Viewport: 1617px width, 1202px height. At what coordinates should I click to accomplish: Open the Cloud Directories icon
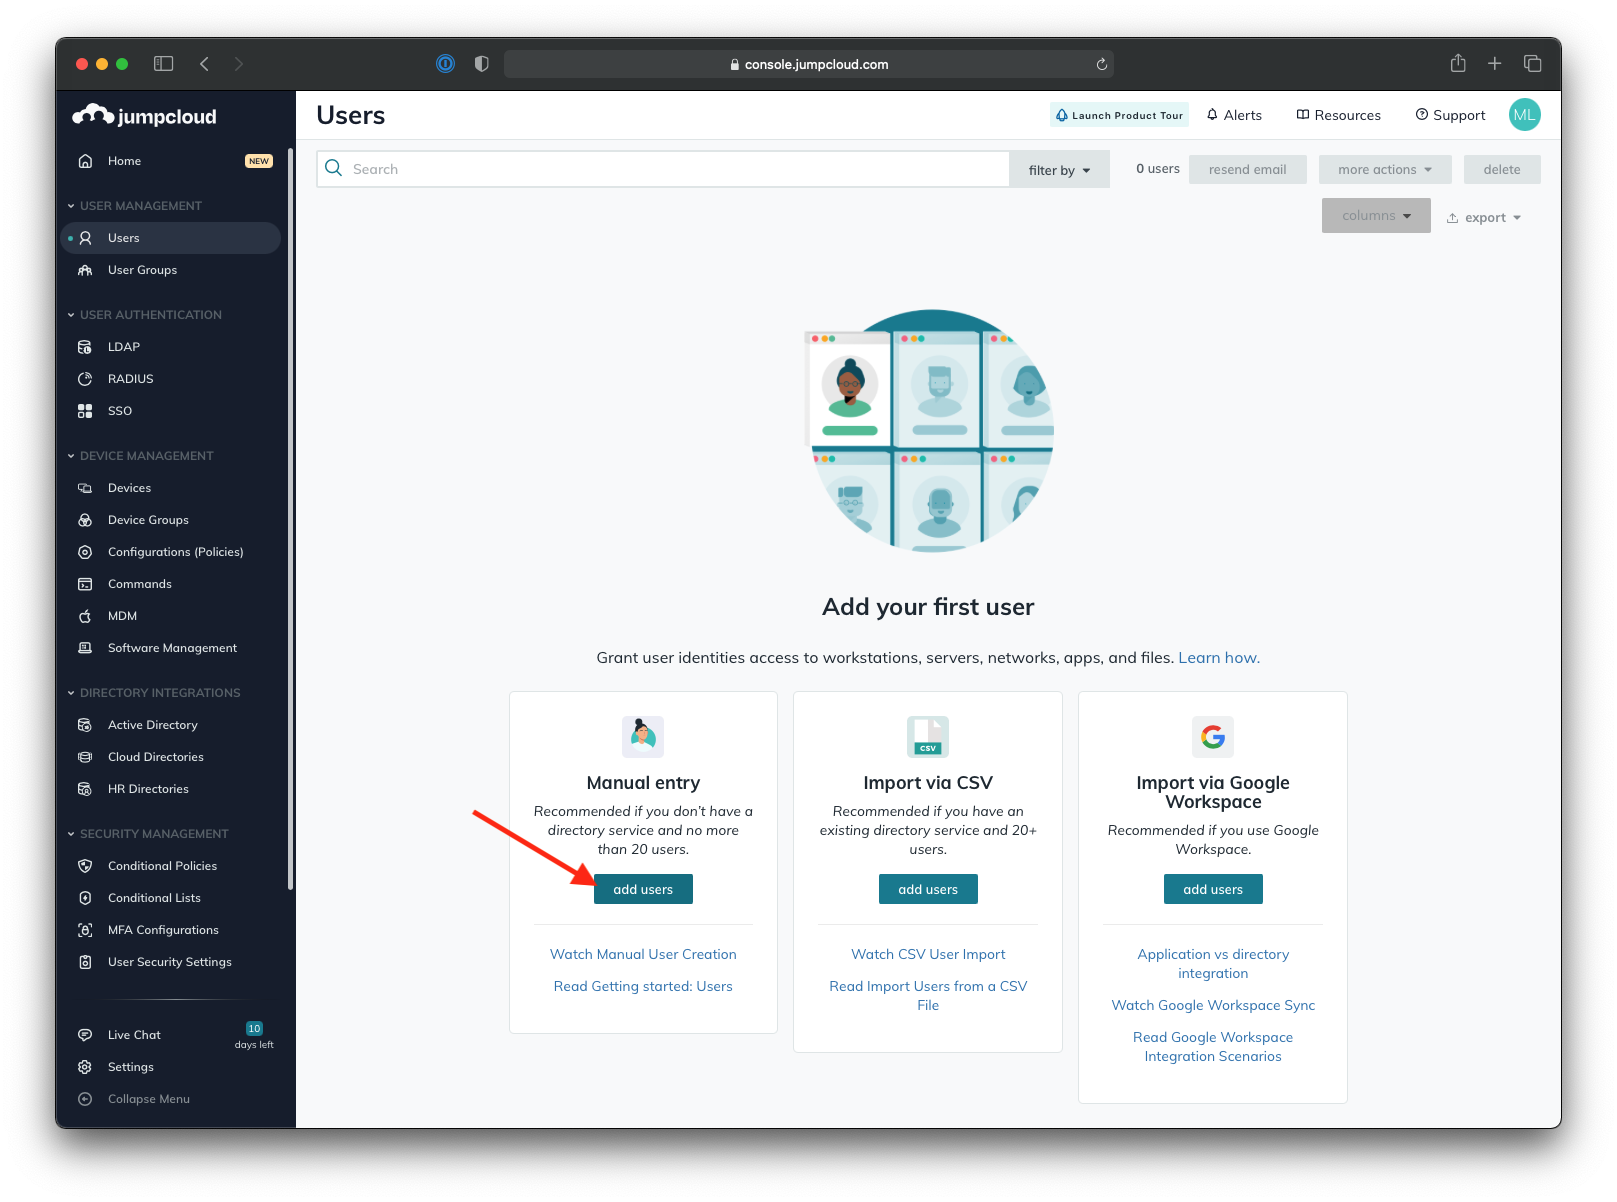pos(85,757)
